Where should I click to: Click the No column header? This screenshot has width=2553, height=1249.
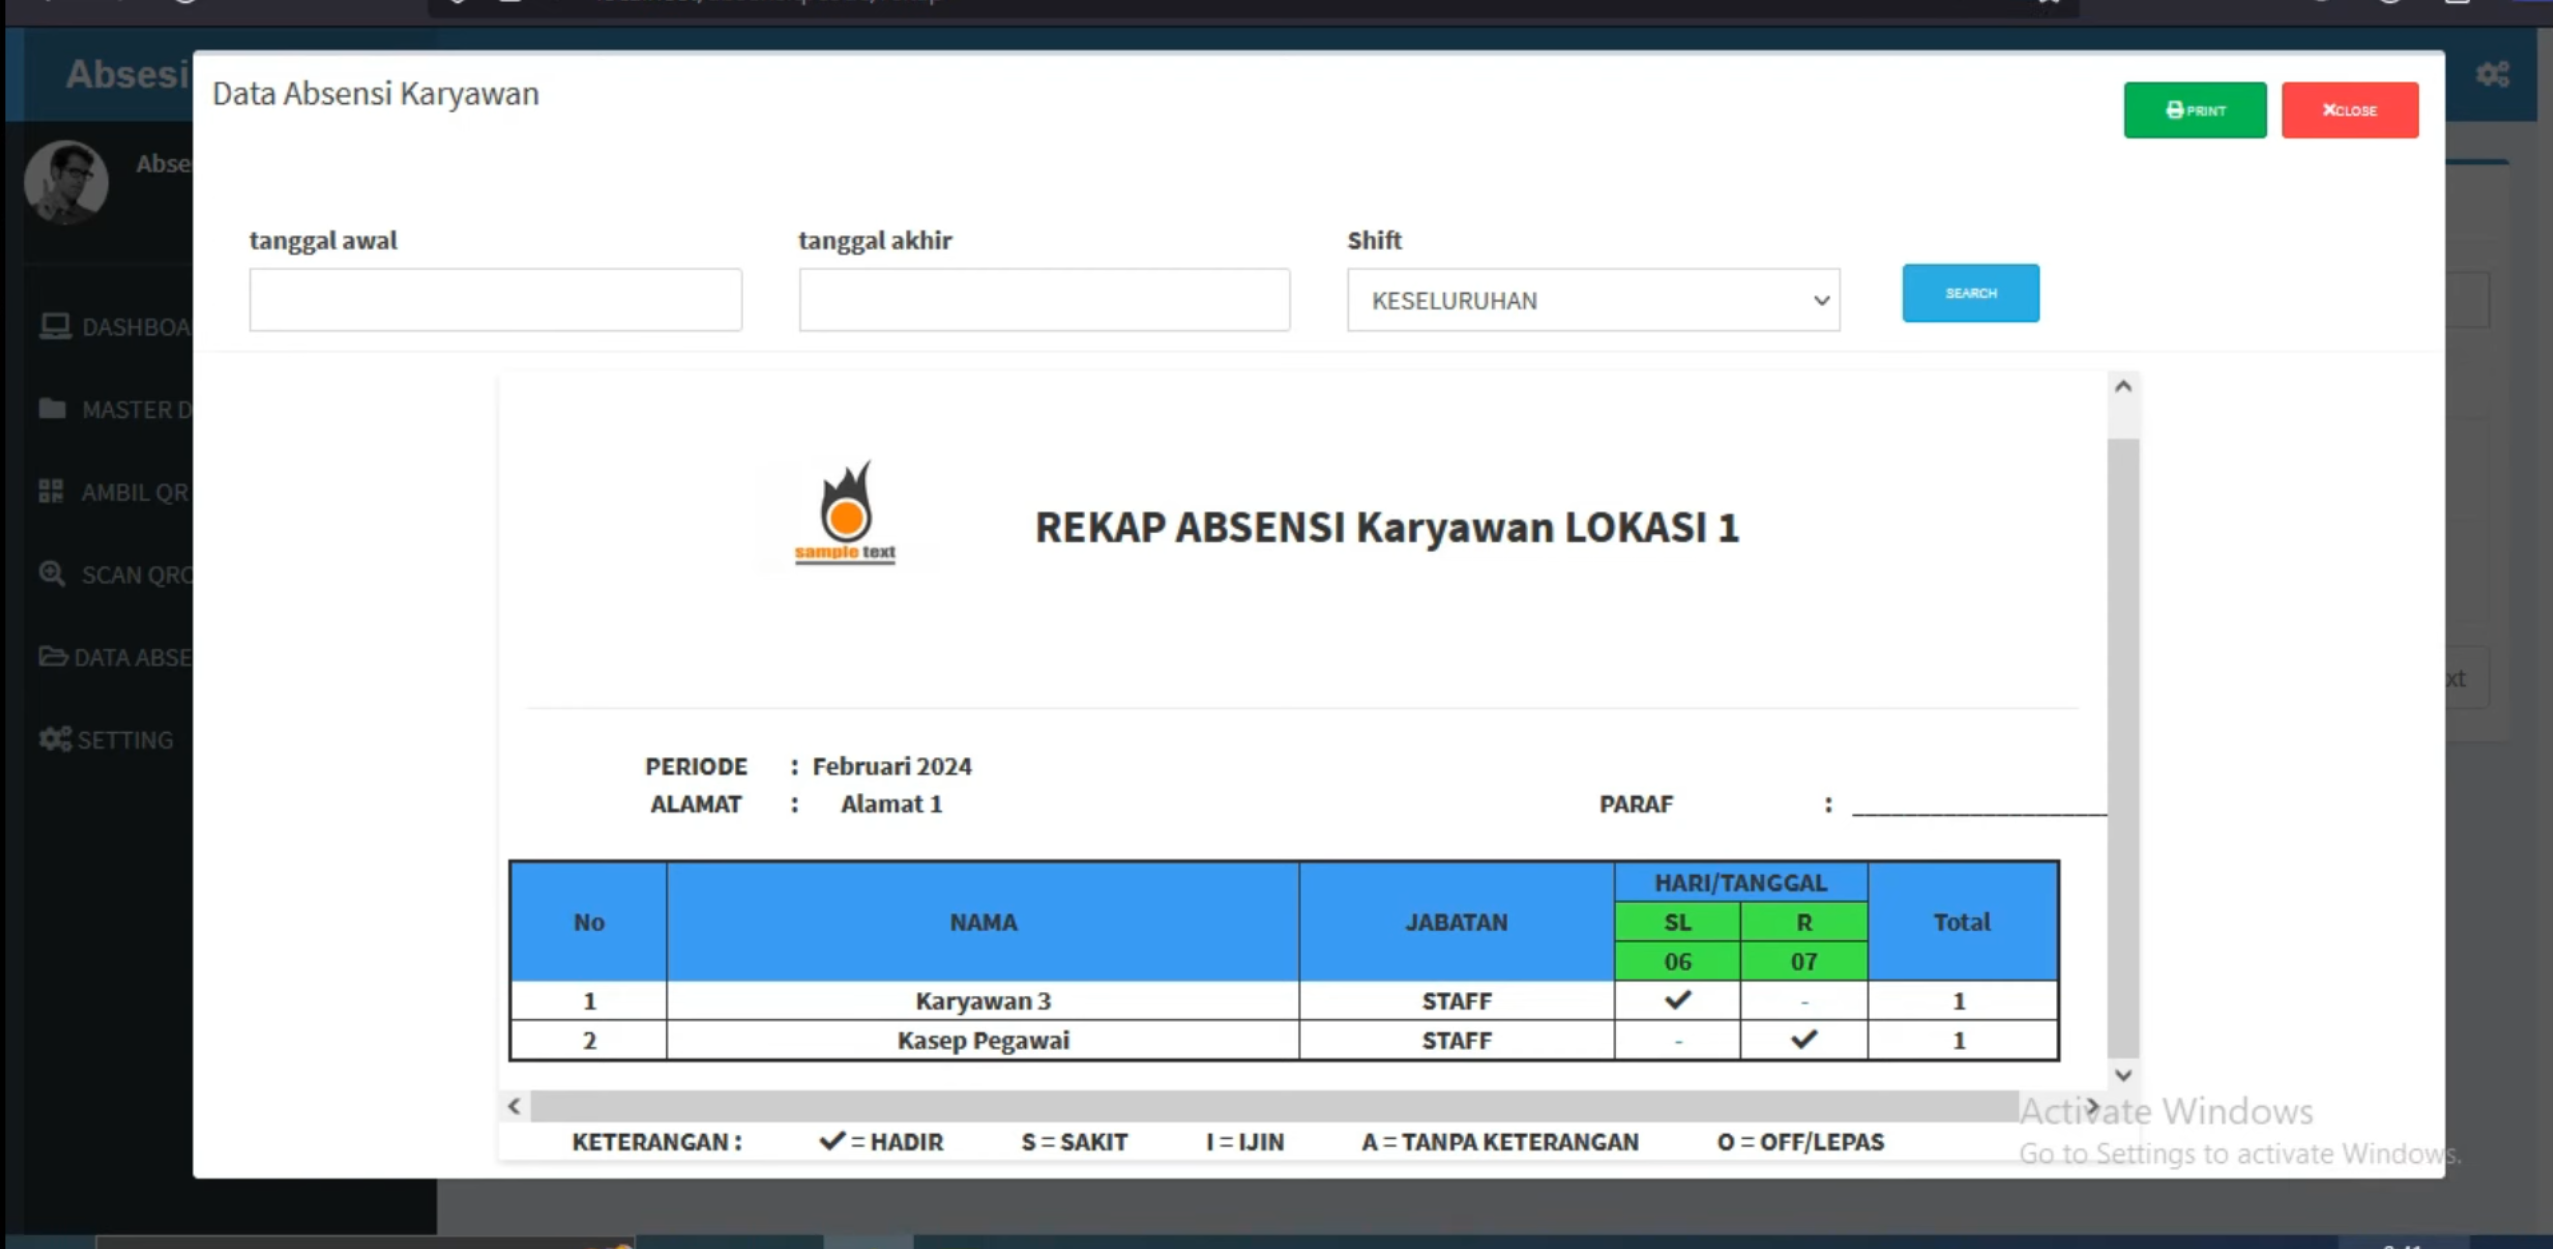pyautogui.click(x=589, y=922)
